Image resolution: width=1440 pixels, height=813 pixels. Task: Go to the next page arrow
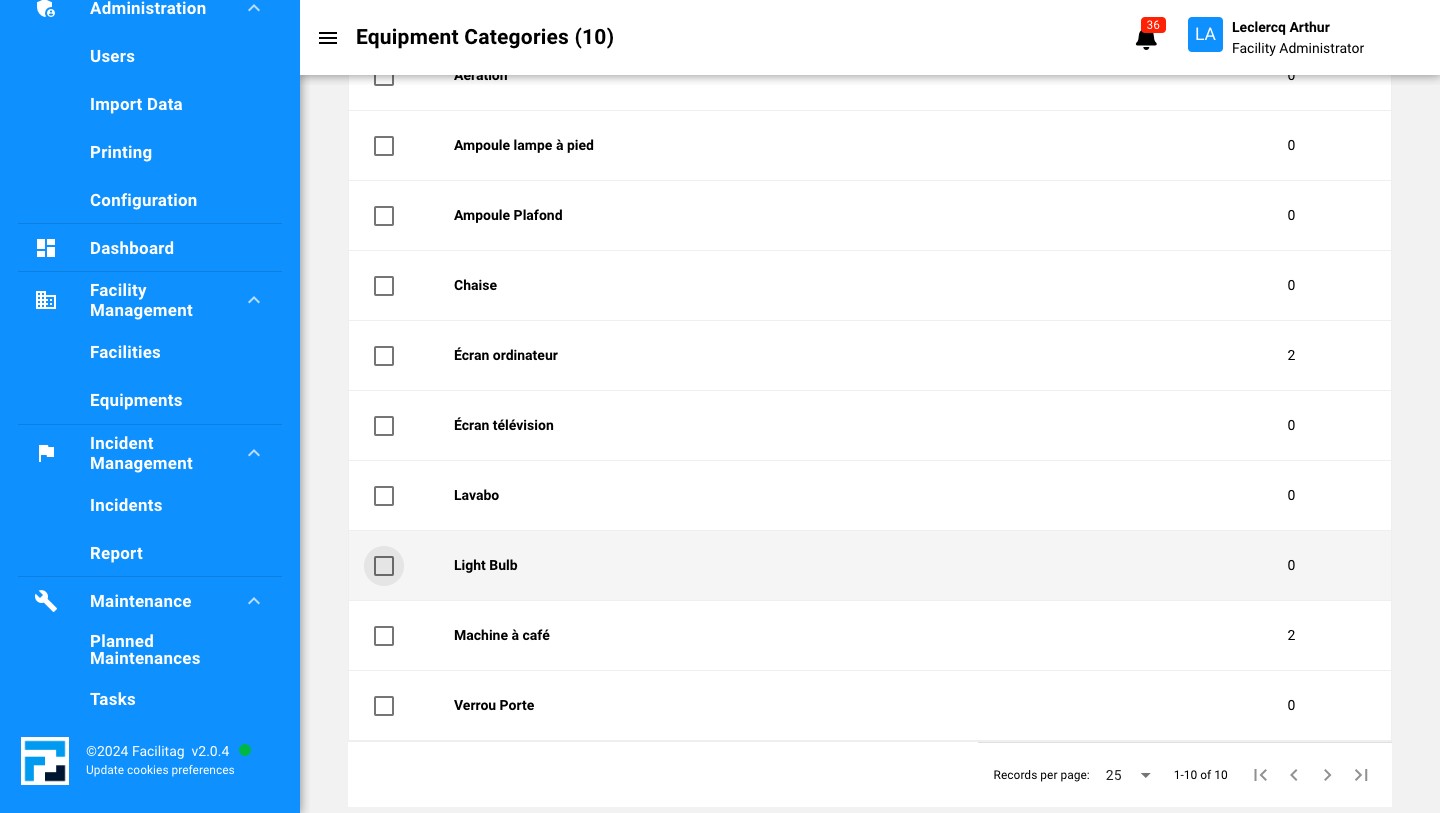(1327, 775)
